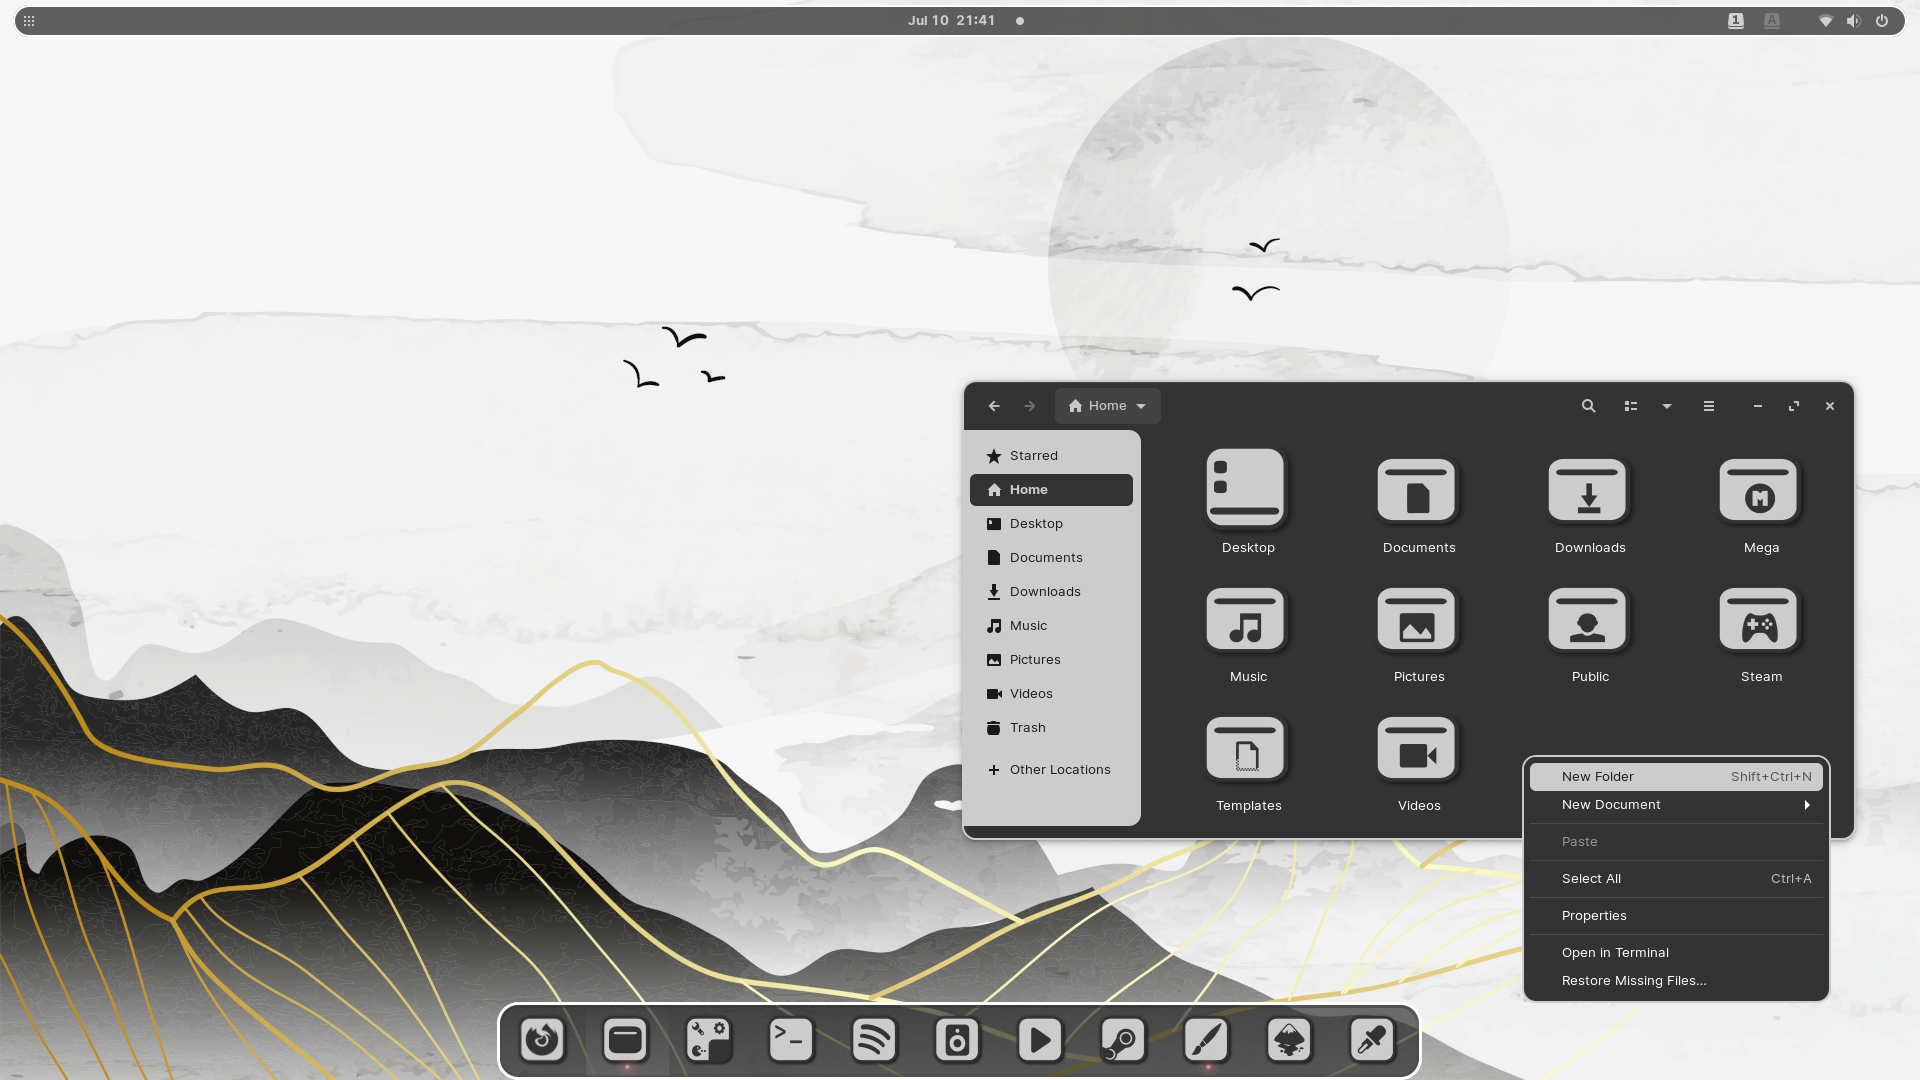This screenshot has height=1080, width=1920.
Task: Open the Documents folder icon
Action: [x=1417, y=490]
